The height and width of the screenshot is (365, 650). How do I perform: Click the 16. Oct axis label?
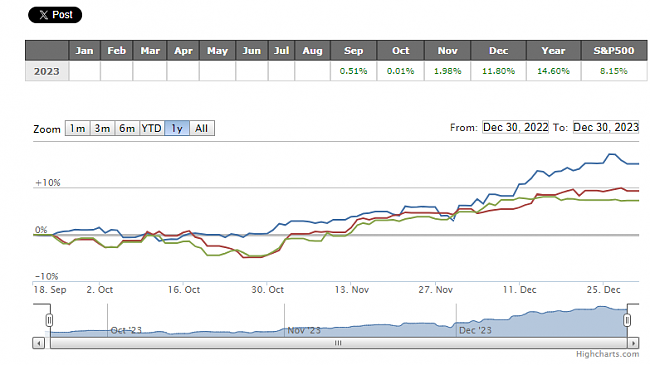184,290
